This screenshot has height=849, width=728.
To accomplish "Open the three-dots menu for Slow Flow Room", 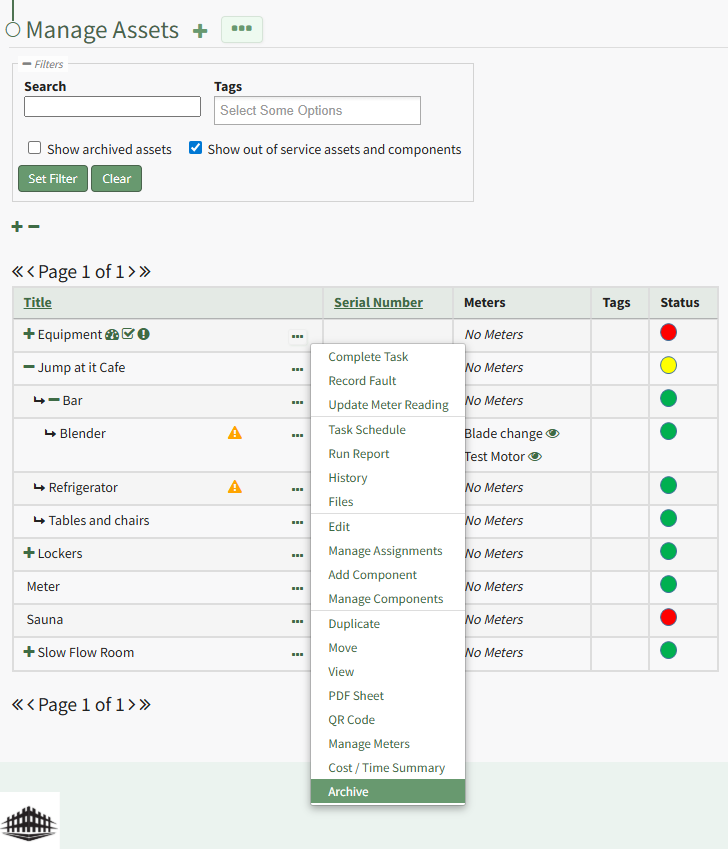I will click(x=297, y=653).
